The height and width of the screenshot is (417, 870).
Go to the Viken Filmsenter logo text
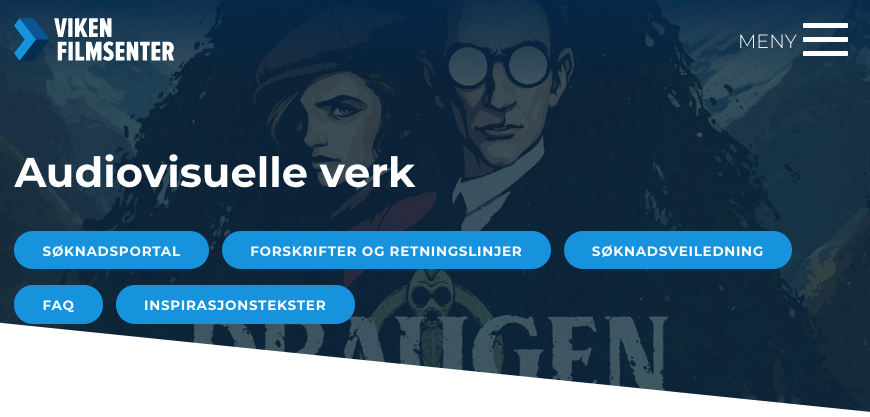pyautogui.click(x=115, y=39)
